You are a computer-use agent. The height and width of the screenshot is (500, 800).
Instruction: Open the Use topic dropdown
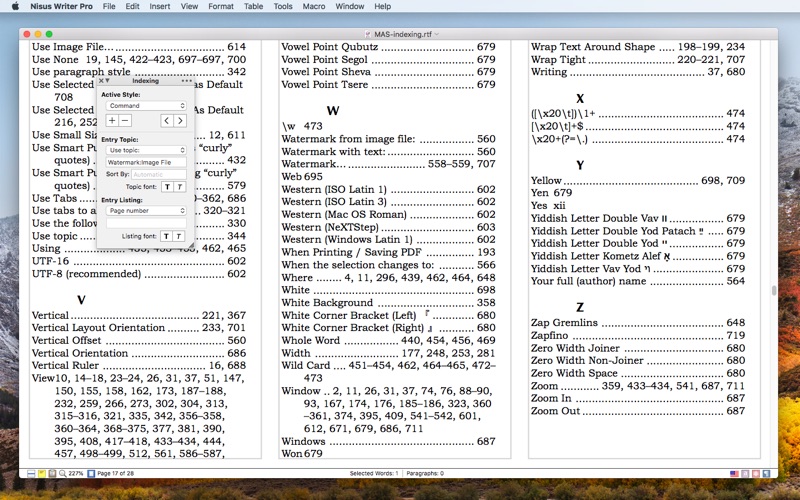point(146,150)
